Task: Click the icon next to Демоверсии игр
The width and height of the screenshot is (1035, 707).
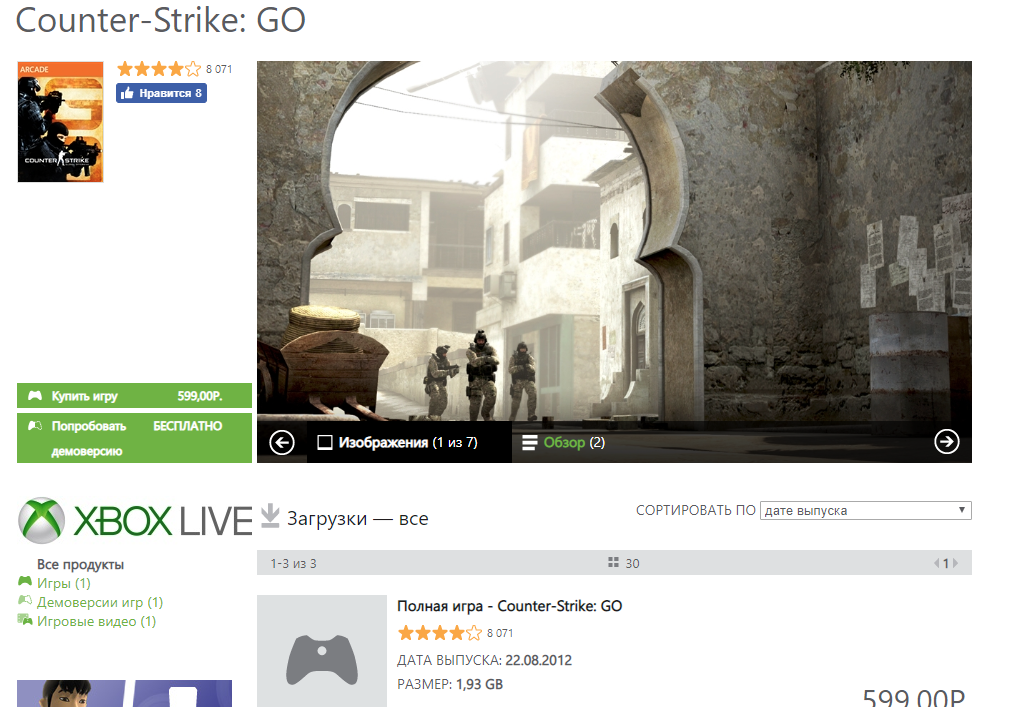Action: click(25, 601)
